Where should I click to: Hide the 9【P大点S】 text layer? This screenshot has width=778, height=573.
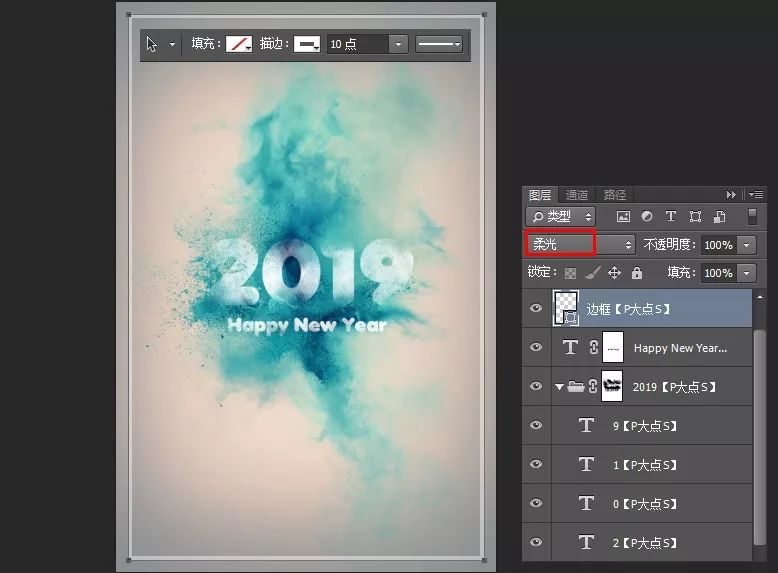coord(536,425)
